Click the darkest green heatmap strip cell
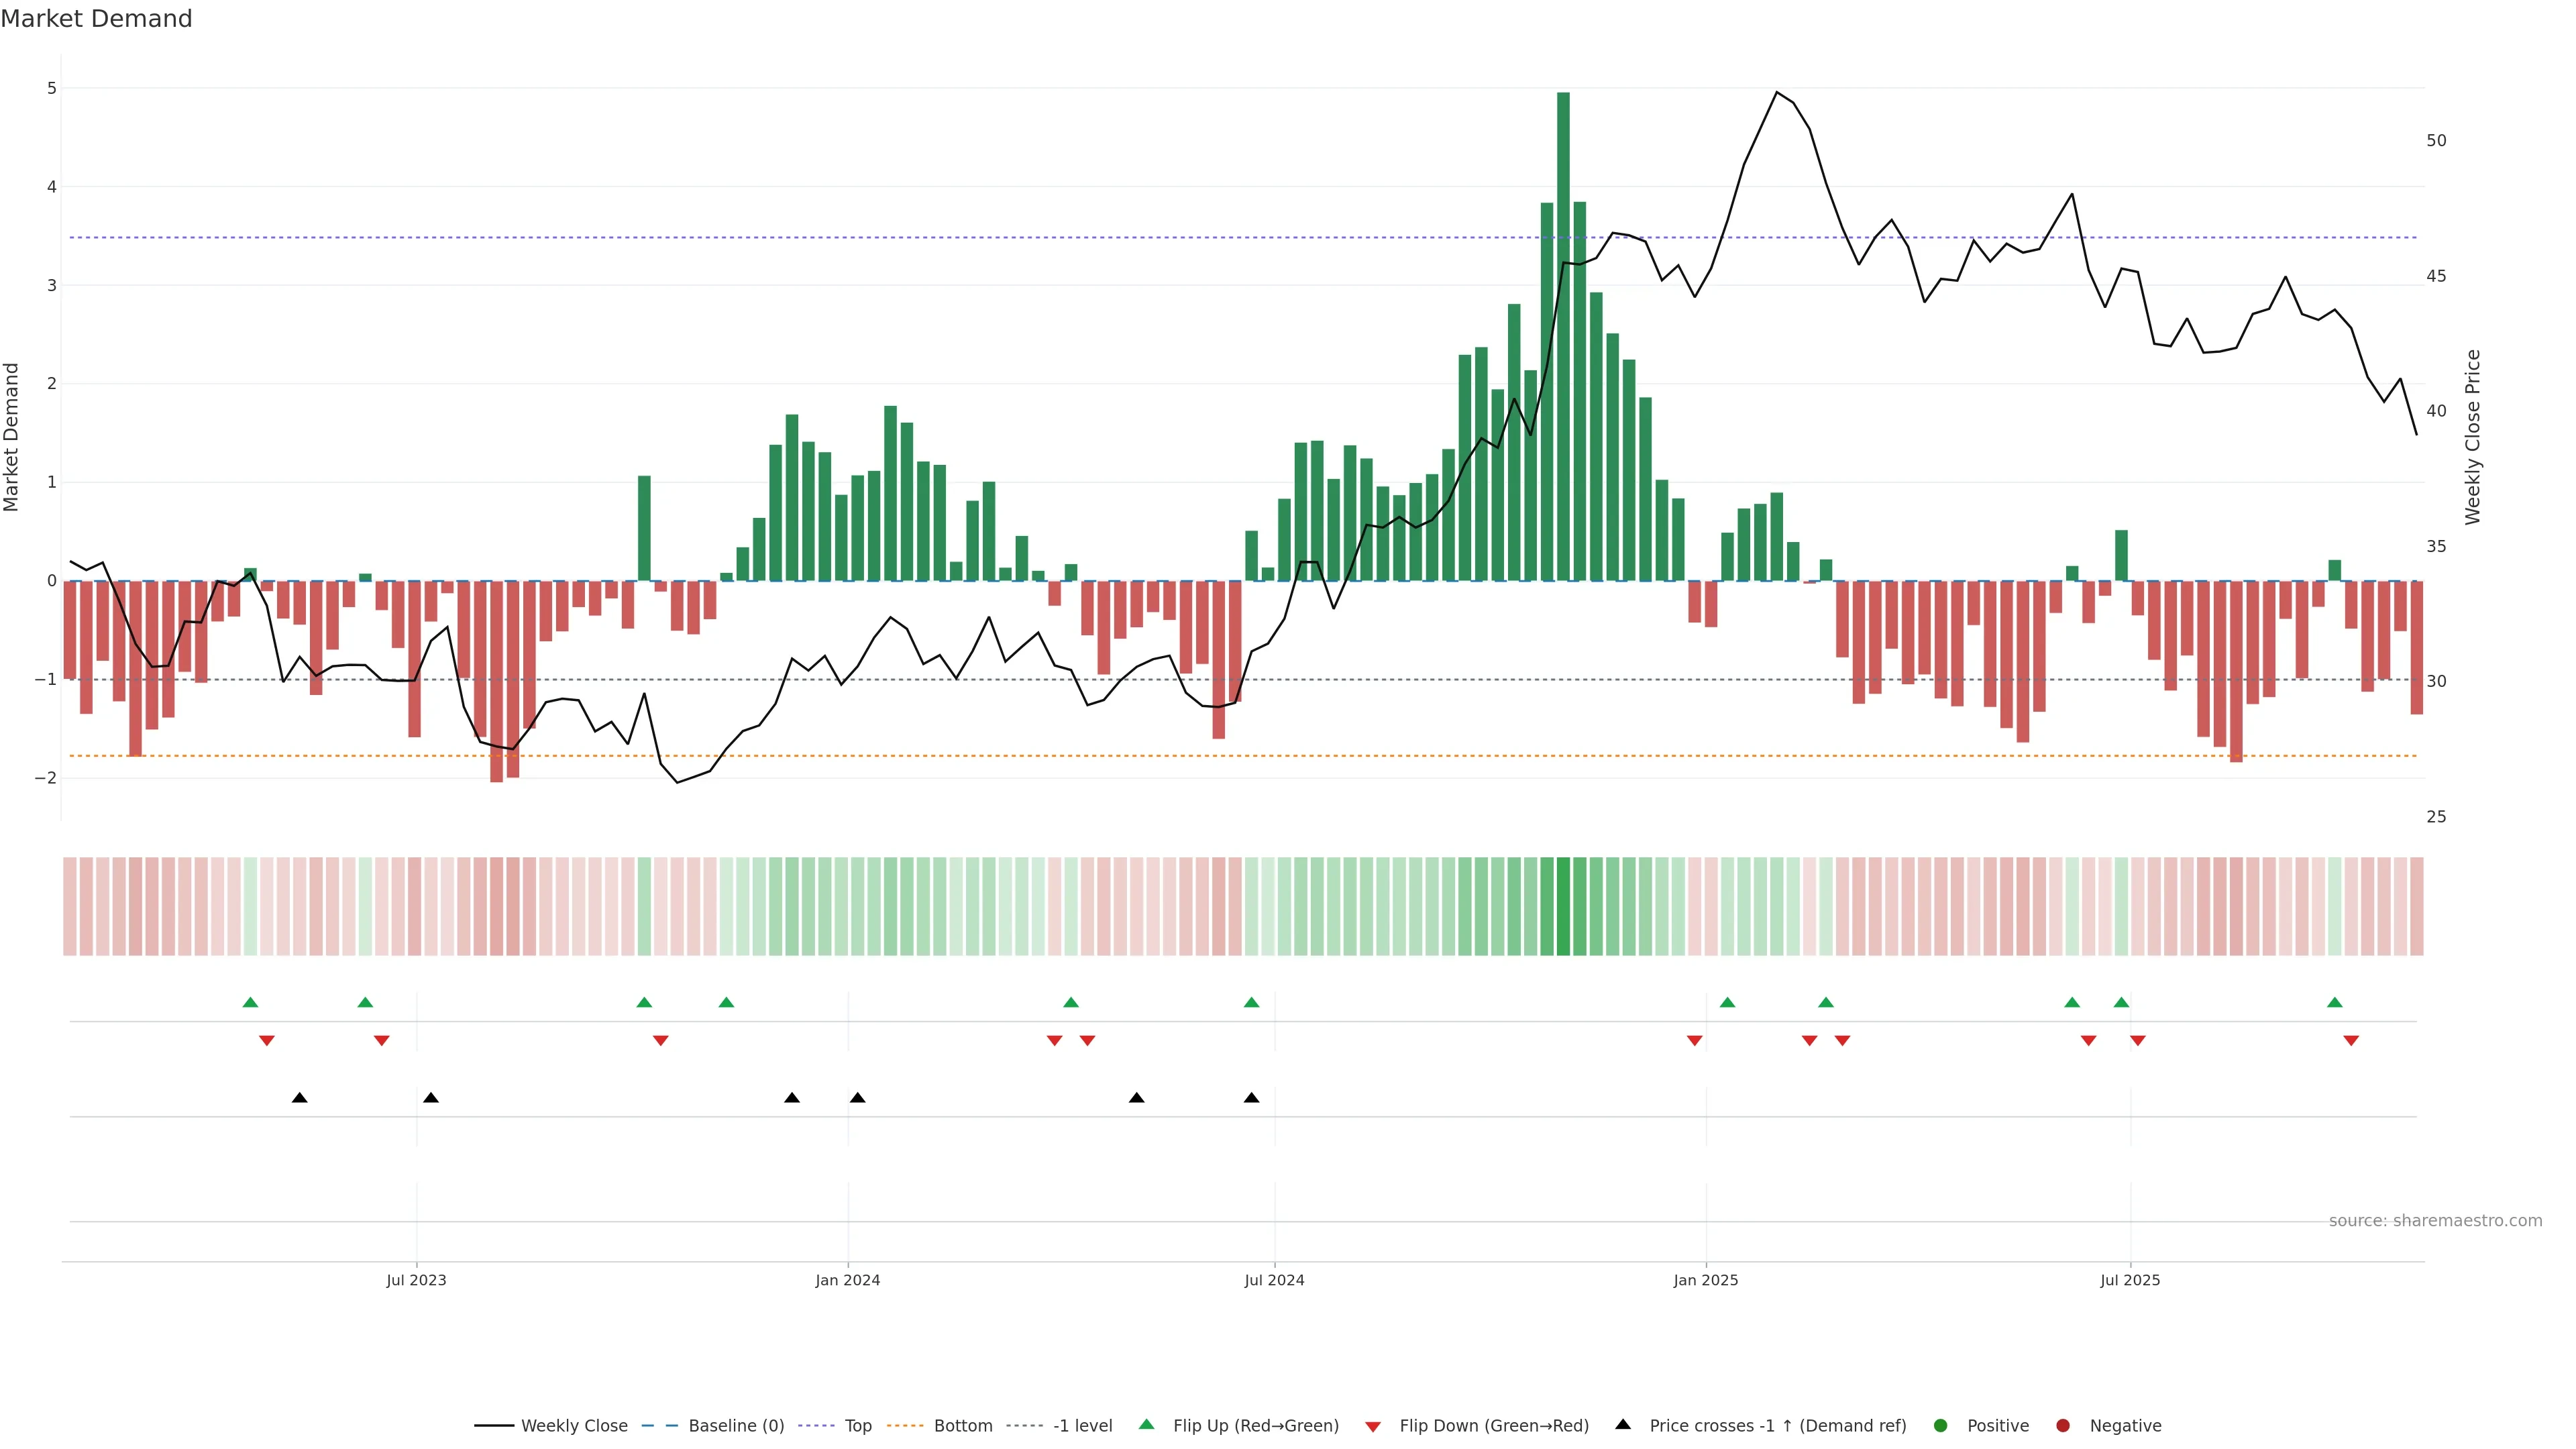Screen dimensions: 2576x1449 1563,906
